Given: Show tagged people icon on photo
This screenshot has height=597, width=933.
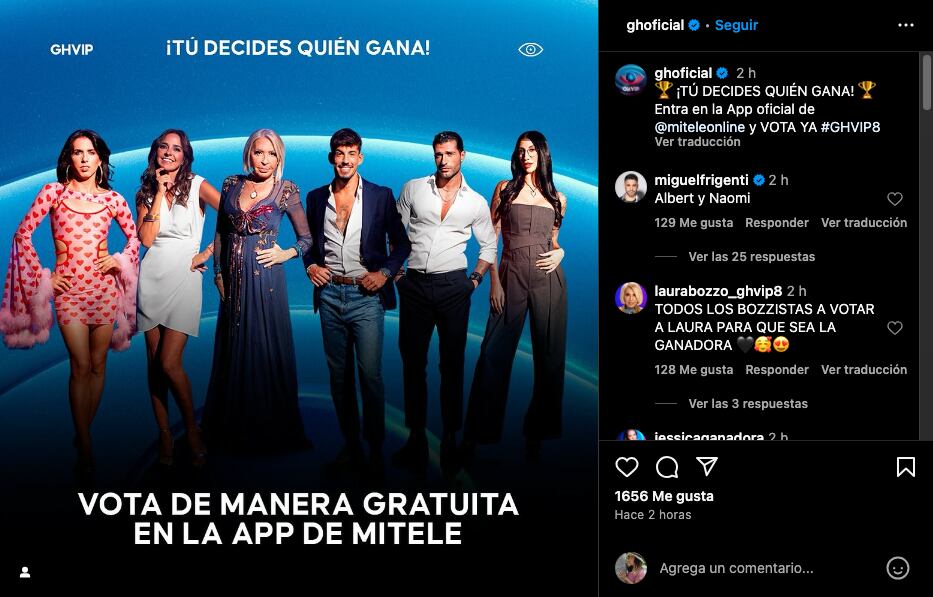Looking at the screenshot, I should [25, 572].
